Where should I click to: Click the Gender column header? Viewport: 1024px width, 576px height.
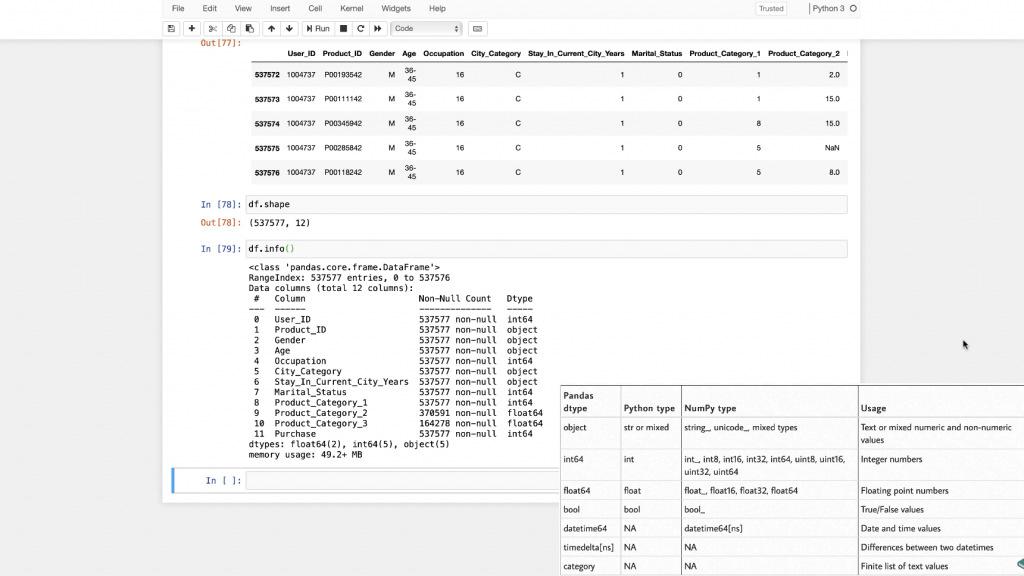tap(382, 54)
